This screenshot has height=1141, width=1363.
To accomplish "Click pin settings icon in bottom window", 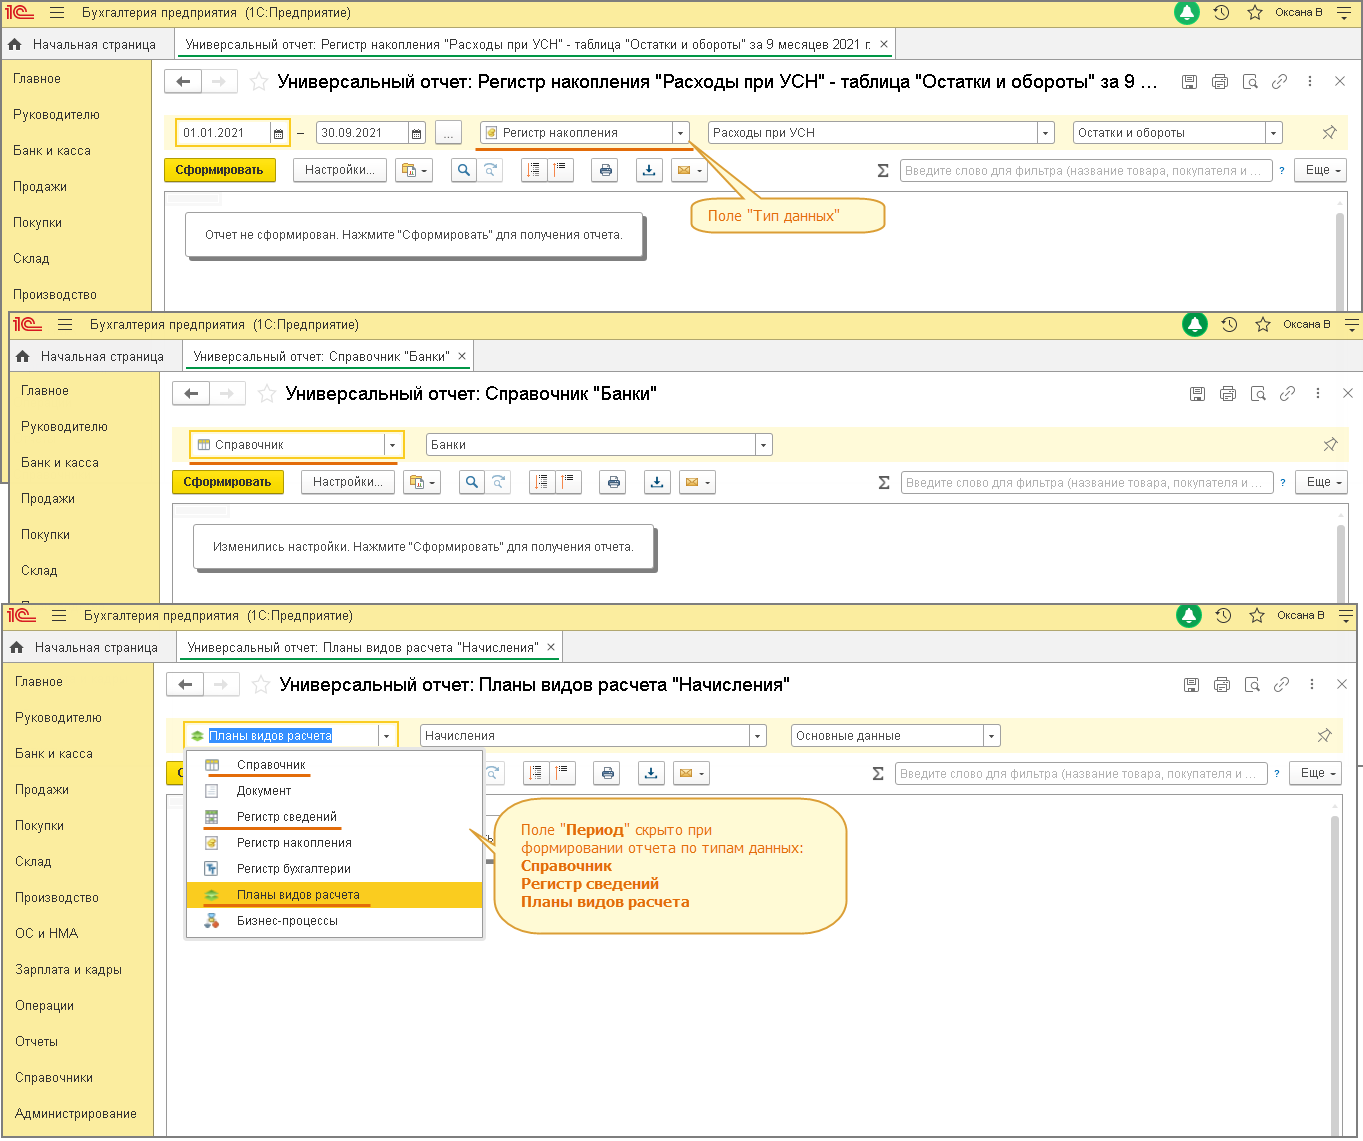I will coord(1324,736).
